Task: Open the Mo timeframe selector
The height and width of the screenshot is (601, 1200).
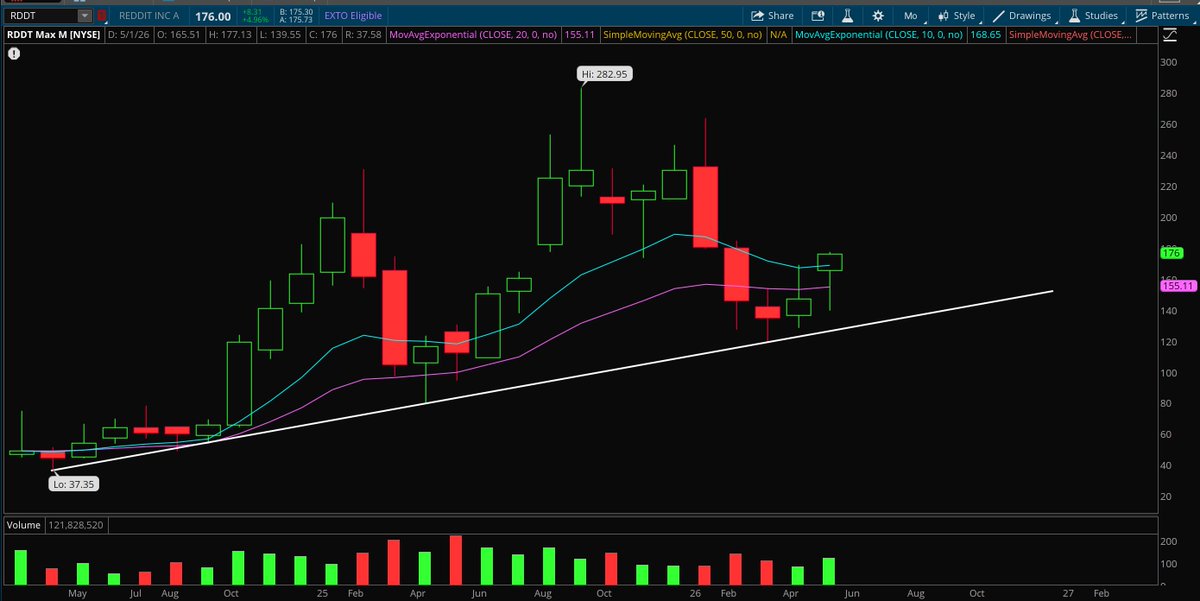Action: (x=910, y=16)
